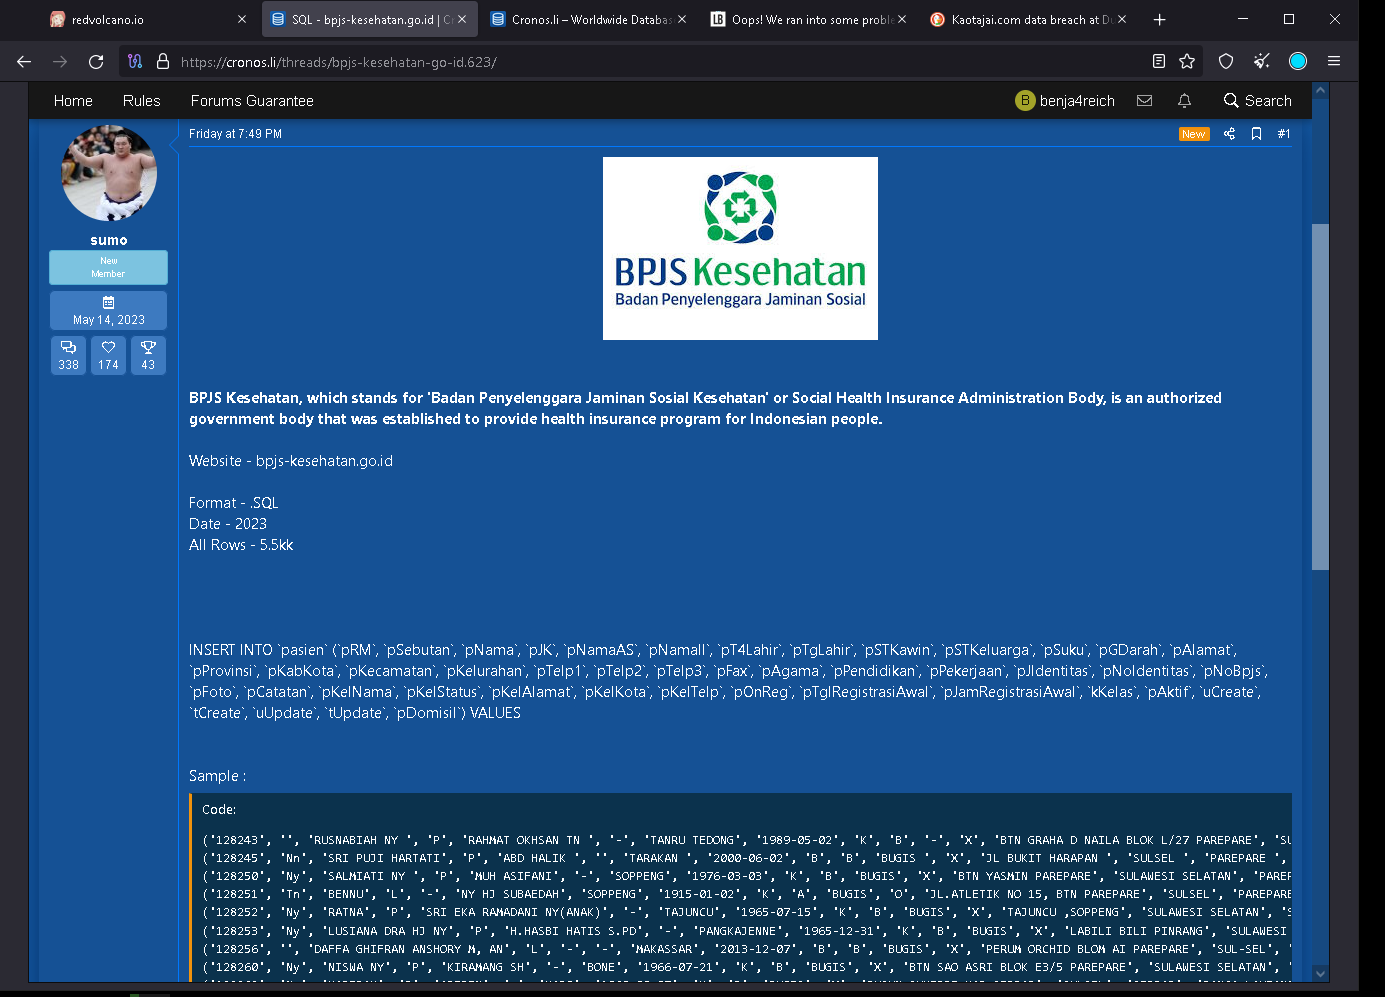
Task: Open benja4reich account menu
Action: tap(1065, 100)
